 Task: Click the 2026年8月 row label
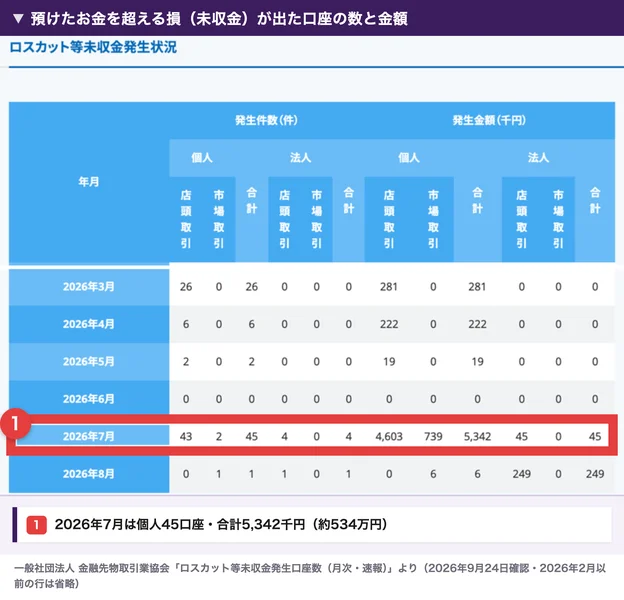(89, 474)
